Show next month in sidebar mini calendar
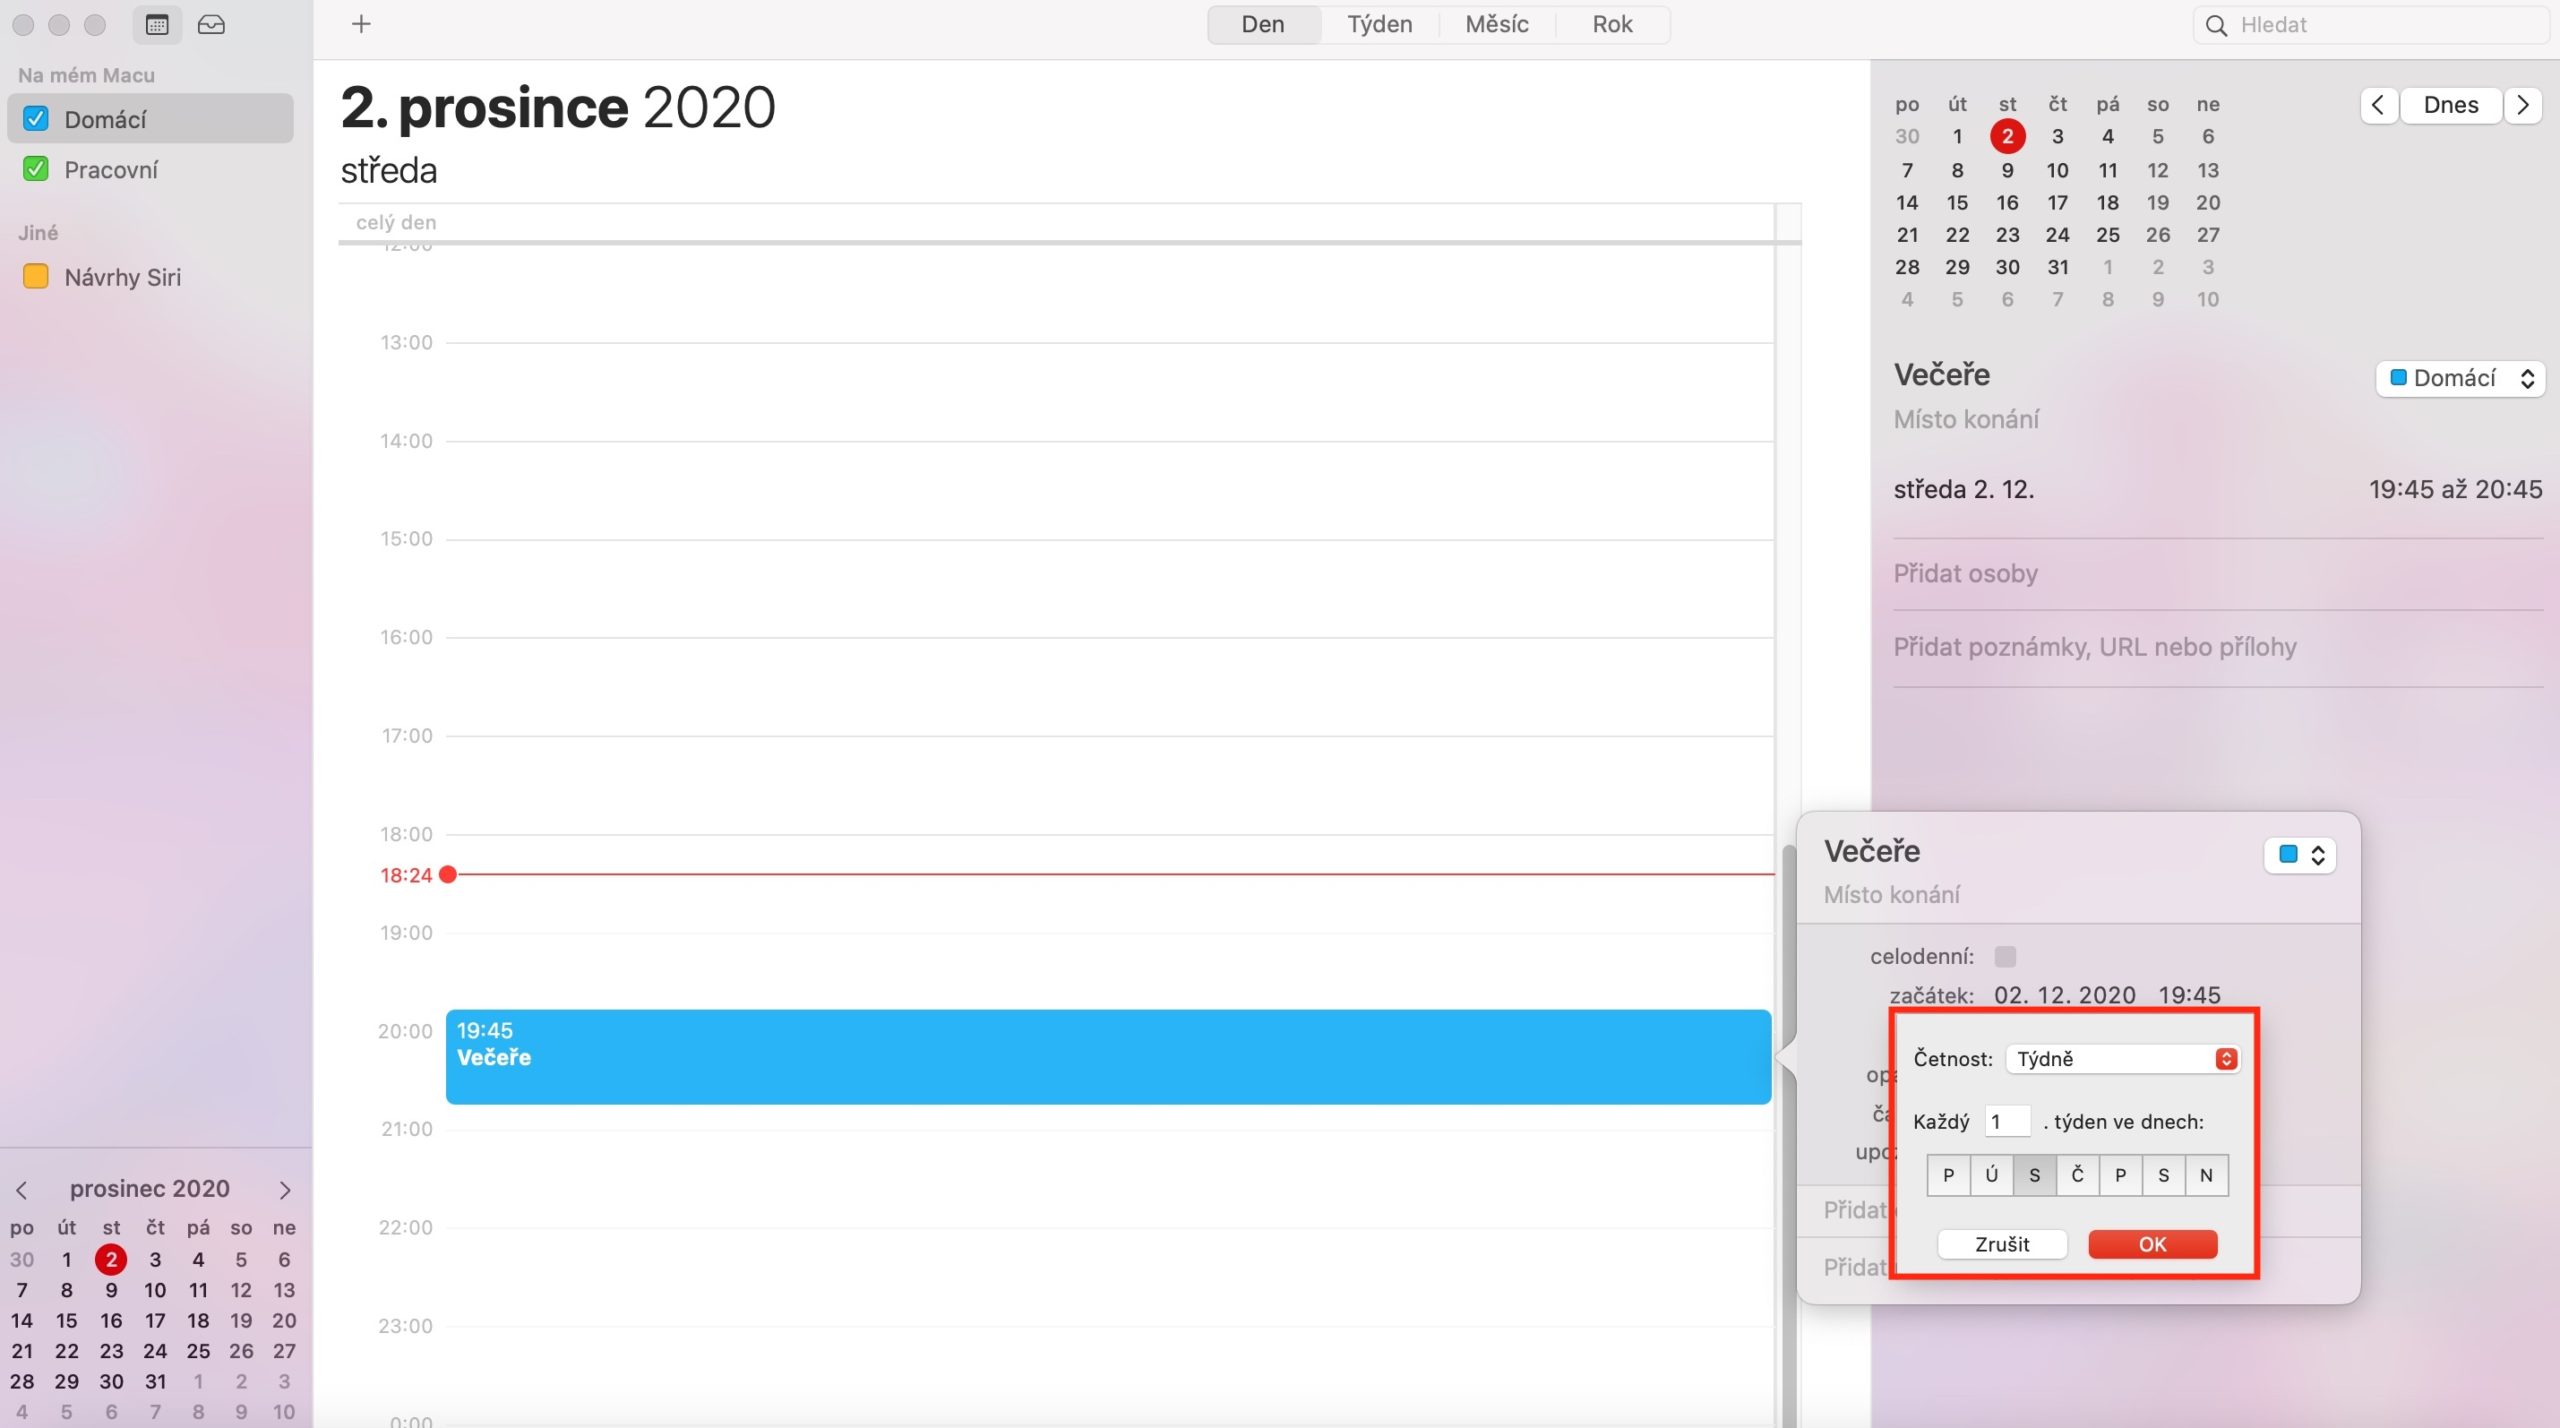 [285, 1190]
